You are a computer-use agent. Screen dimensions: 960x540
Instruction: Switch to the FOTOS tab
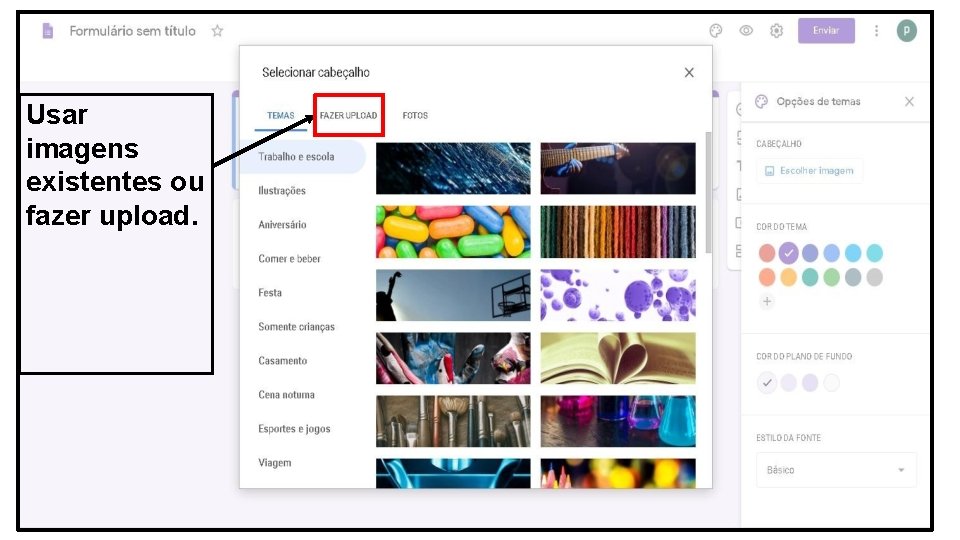(415, 115)
